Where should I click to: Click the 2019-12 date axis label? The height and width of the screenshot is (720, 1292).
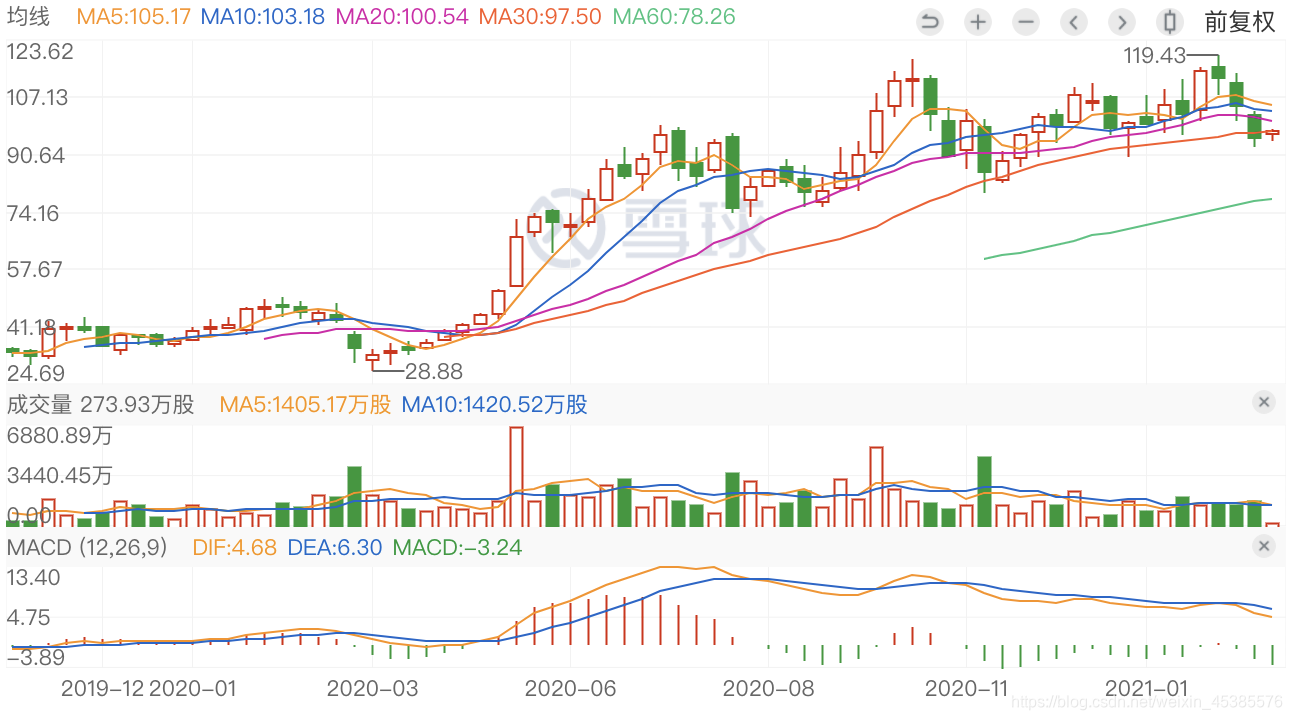103,688
